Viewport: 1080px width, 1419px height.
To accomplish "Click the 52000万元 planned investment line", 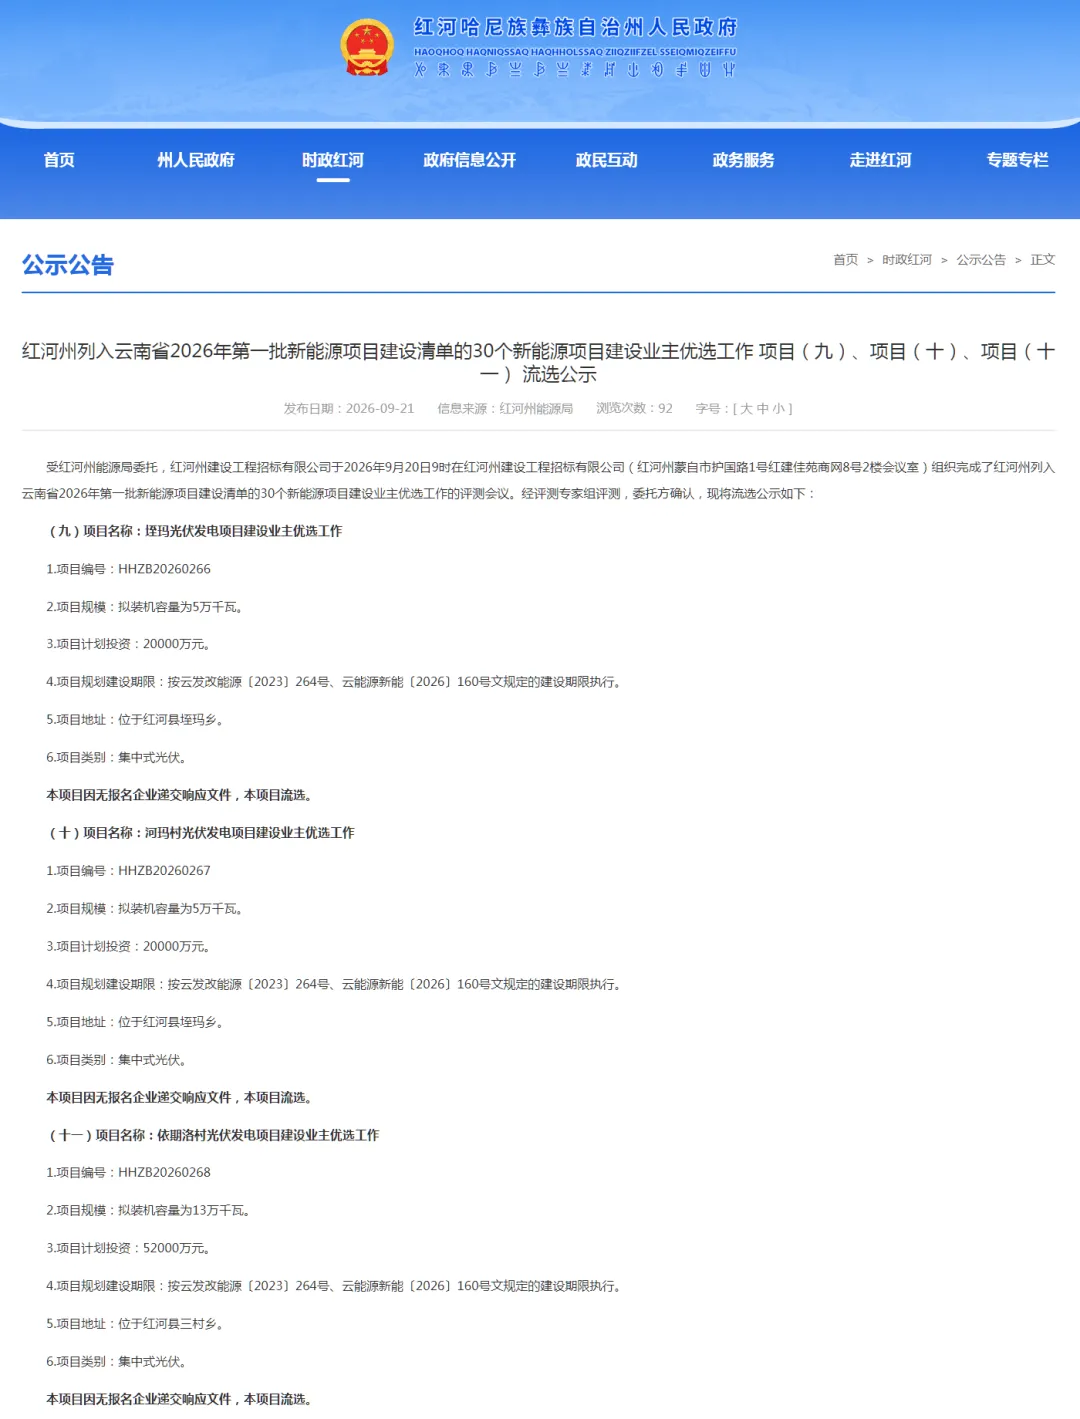I will 128,1249.
